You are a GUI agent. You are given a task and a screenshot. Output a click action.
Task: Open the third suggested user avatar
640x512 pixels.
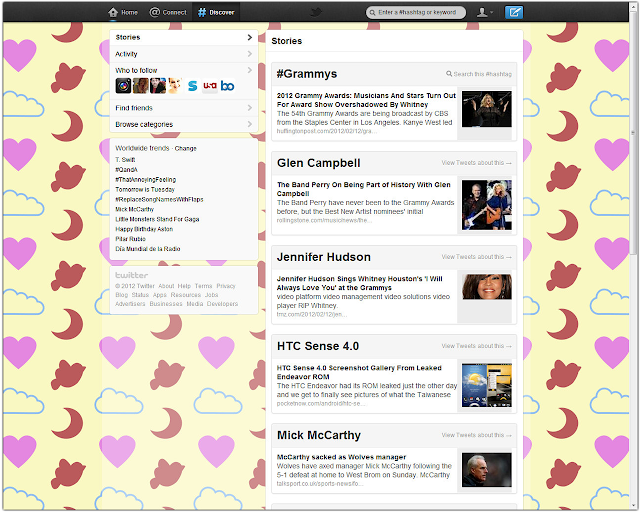[158, 86]
